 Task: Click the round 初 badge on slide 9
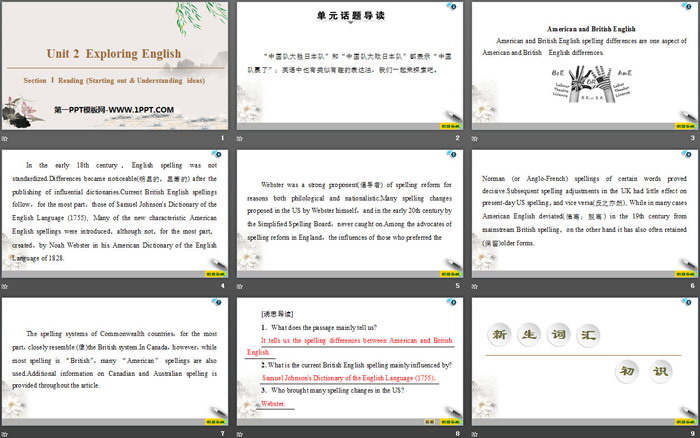click(x=627, y=371)
